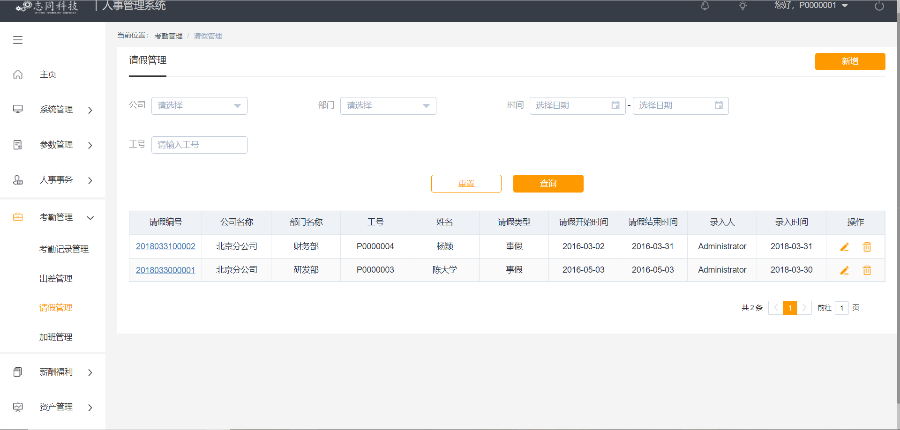This screenshot has height=430, width=900.
Task: Edit leave record 2018033100002 with pencil icon
Action: [844, 247]
